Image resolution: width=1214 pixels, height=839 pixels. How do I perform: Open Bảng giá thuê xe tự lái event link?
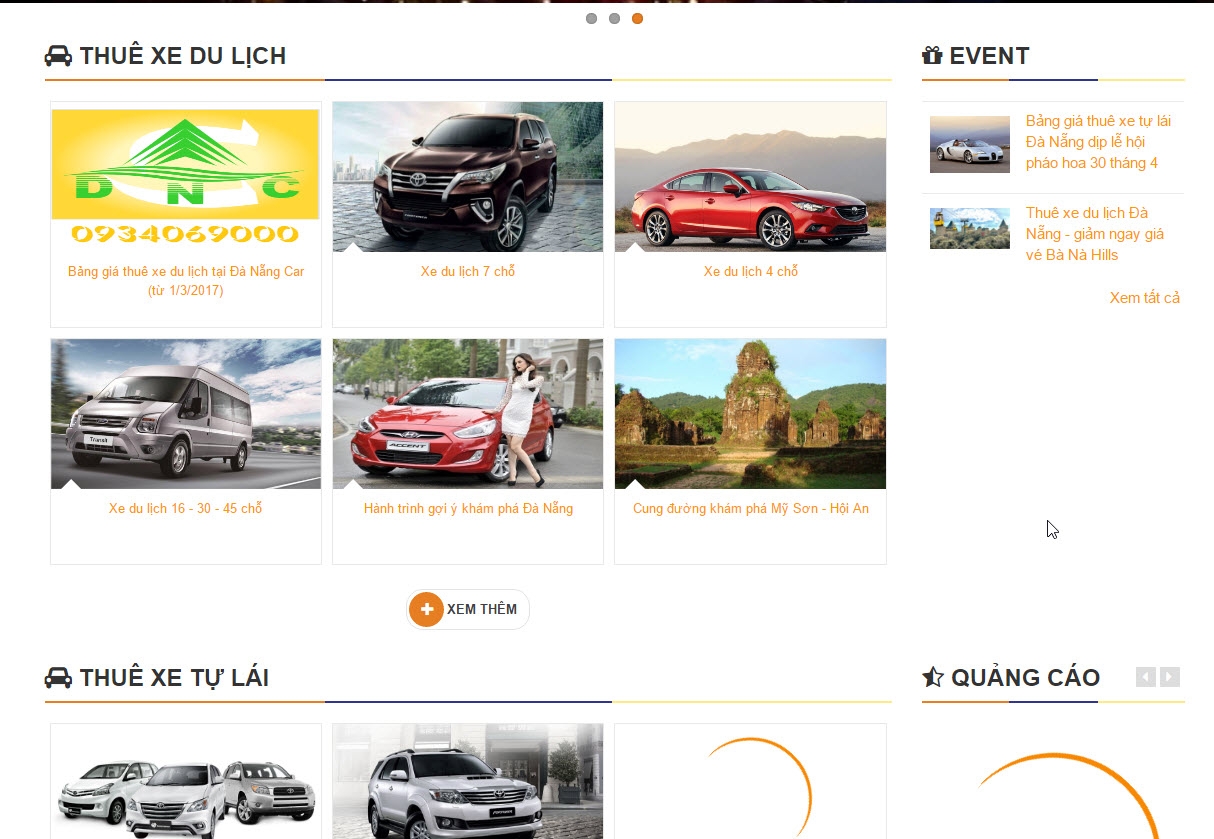click(1098, 142)
